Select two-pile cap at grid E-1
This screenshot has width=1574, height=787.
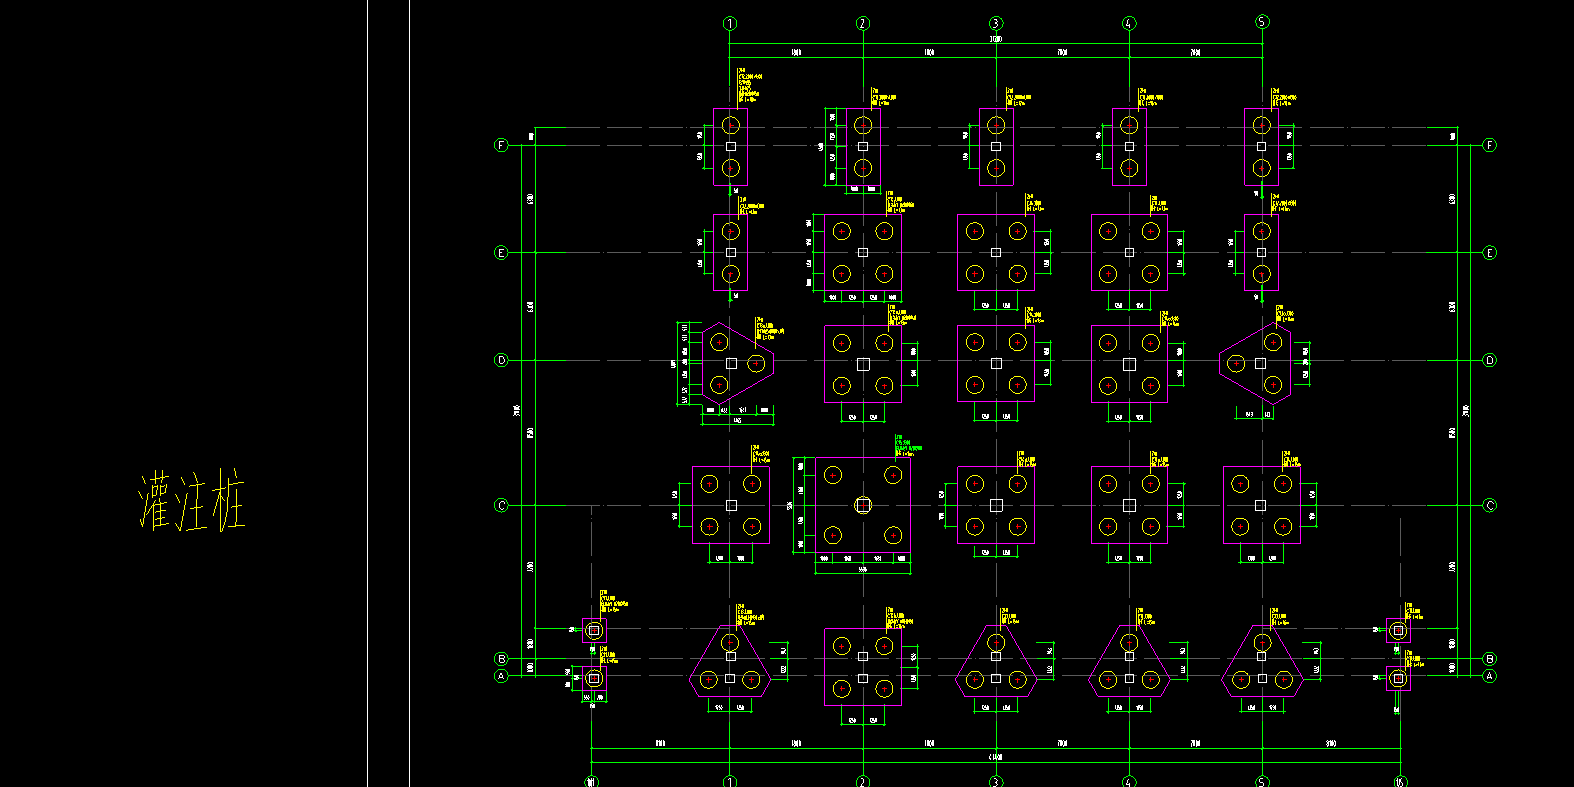tap(730, 252)
